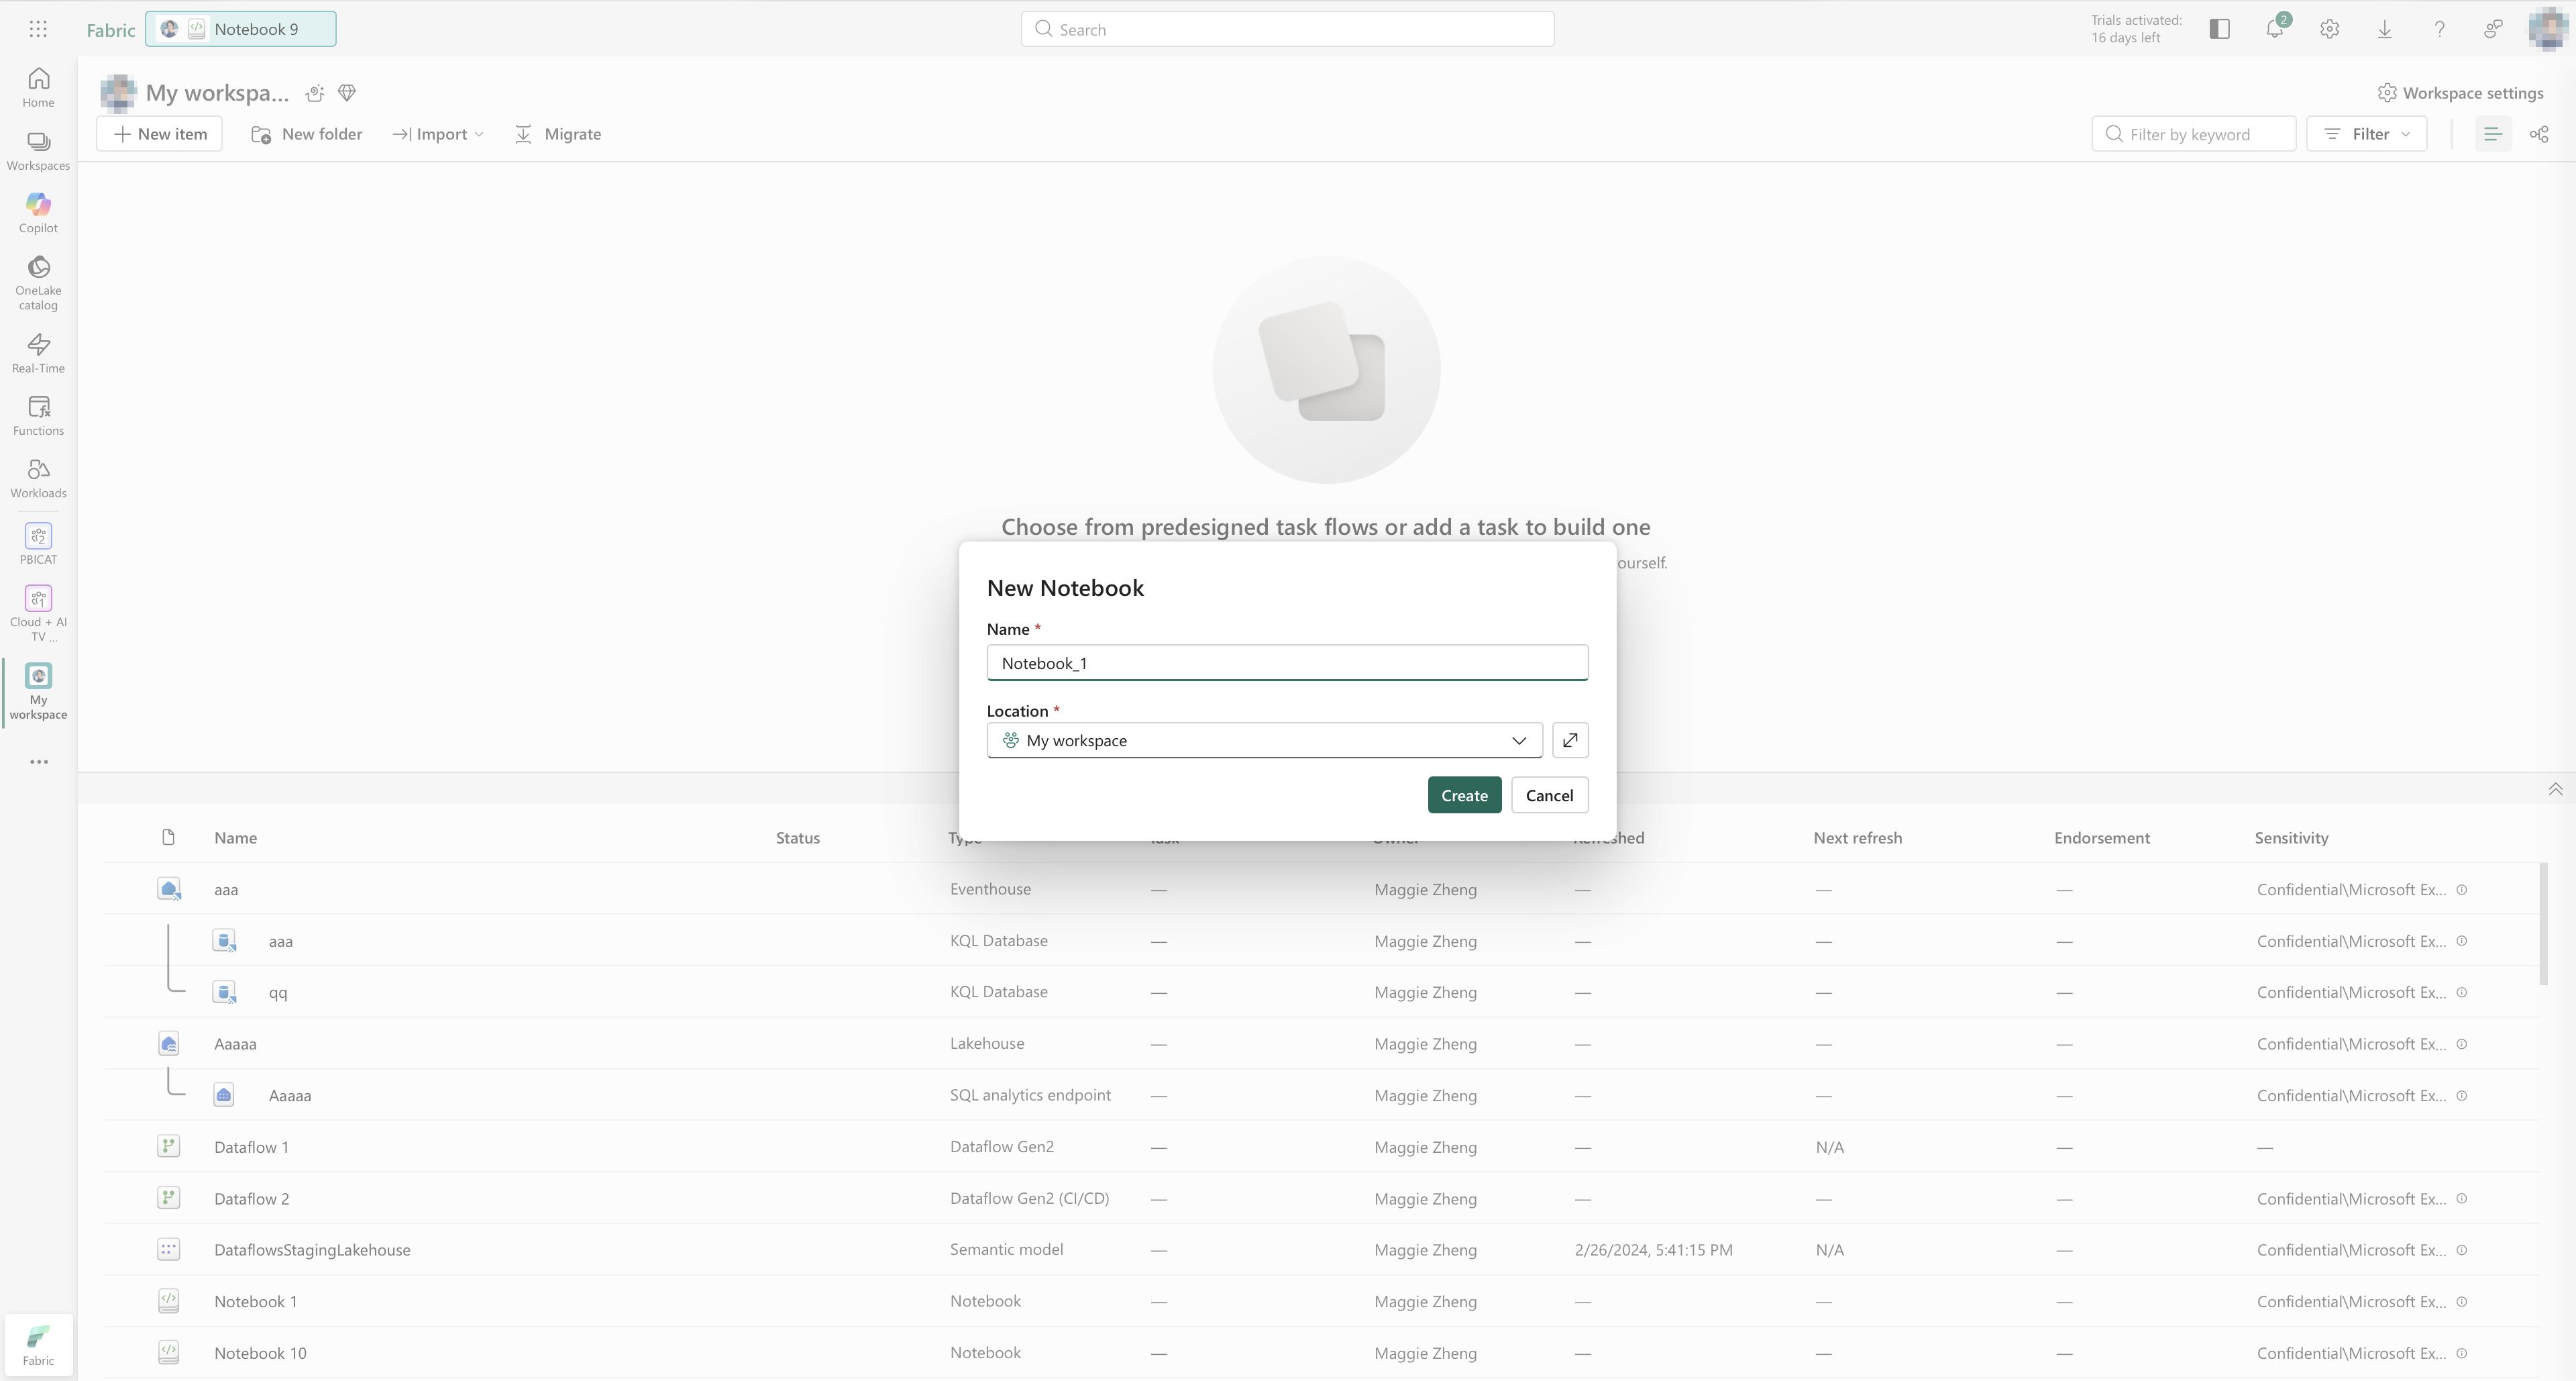Image resolution: width=2576 pixels, height=1381 pixels.
Task: Open the Import dropdown
Action: [439, 134]
